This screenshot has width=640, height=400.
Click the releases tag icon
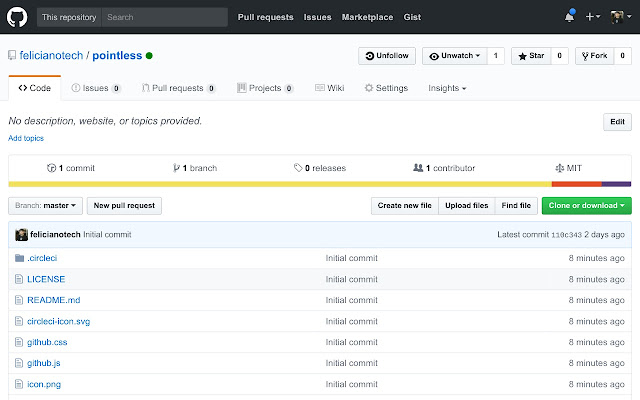[x=298, y=168]
